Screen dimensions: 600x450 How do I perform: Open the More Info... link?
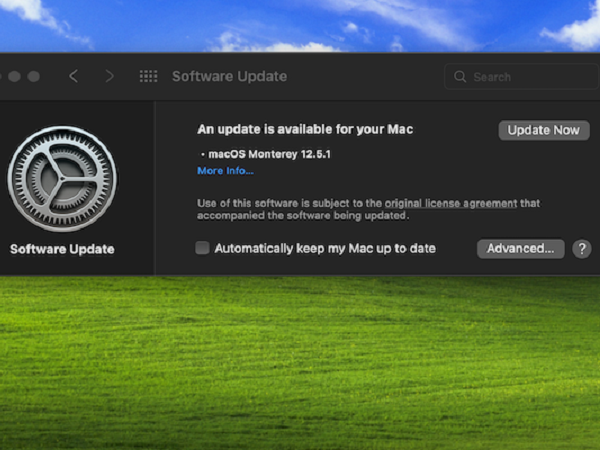pyautogui.click(x=225, y=171)
